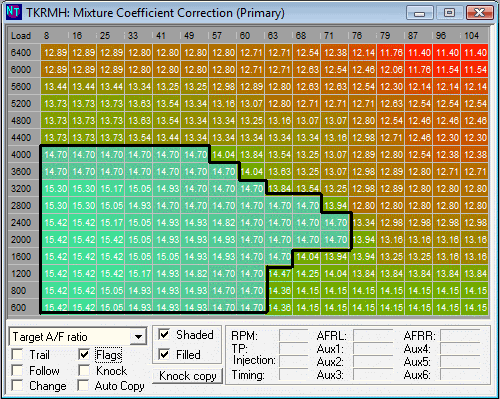Select the 2400 RPM row header
Viewport: 500px width, 399px height.
24,223
